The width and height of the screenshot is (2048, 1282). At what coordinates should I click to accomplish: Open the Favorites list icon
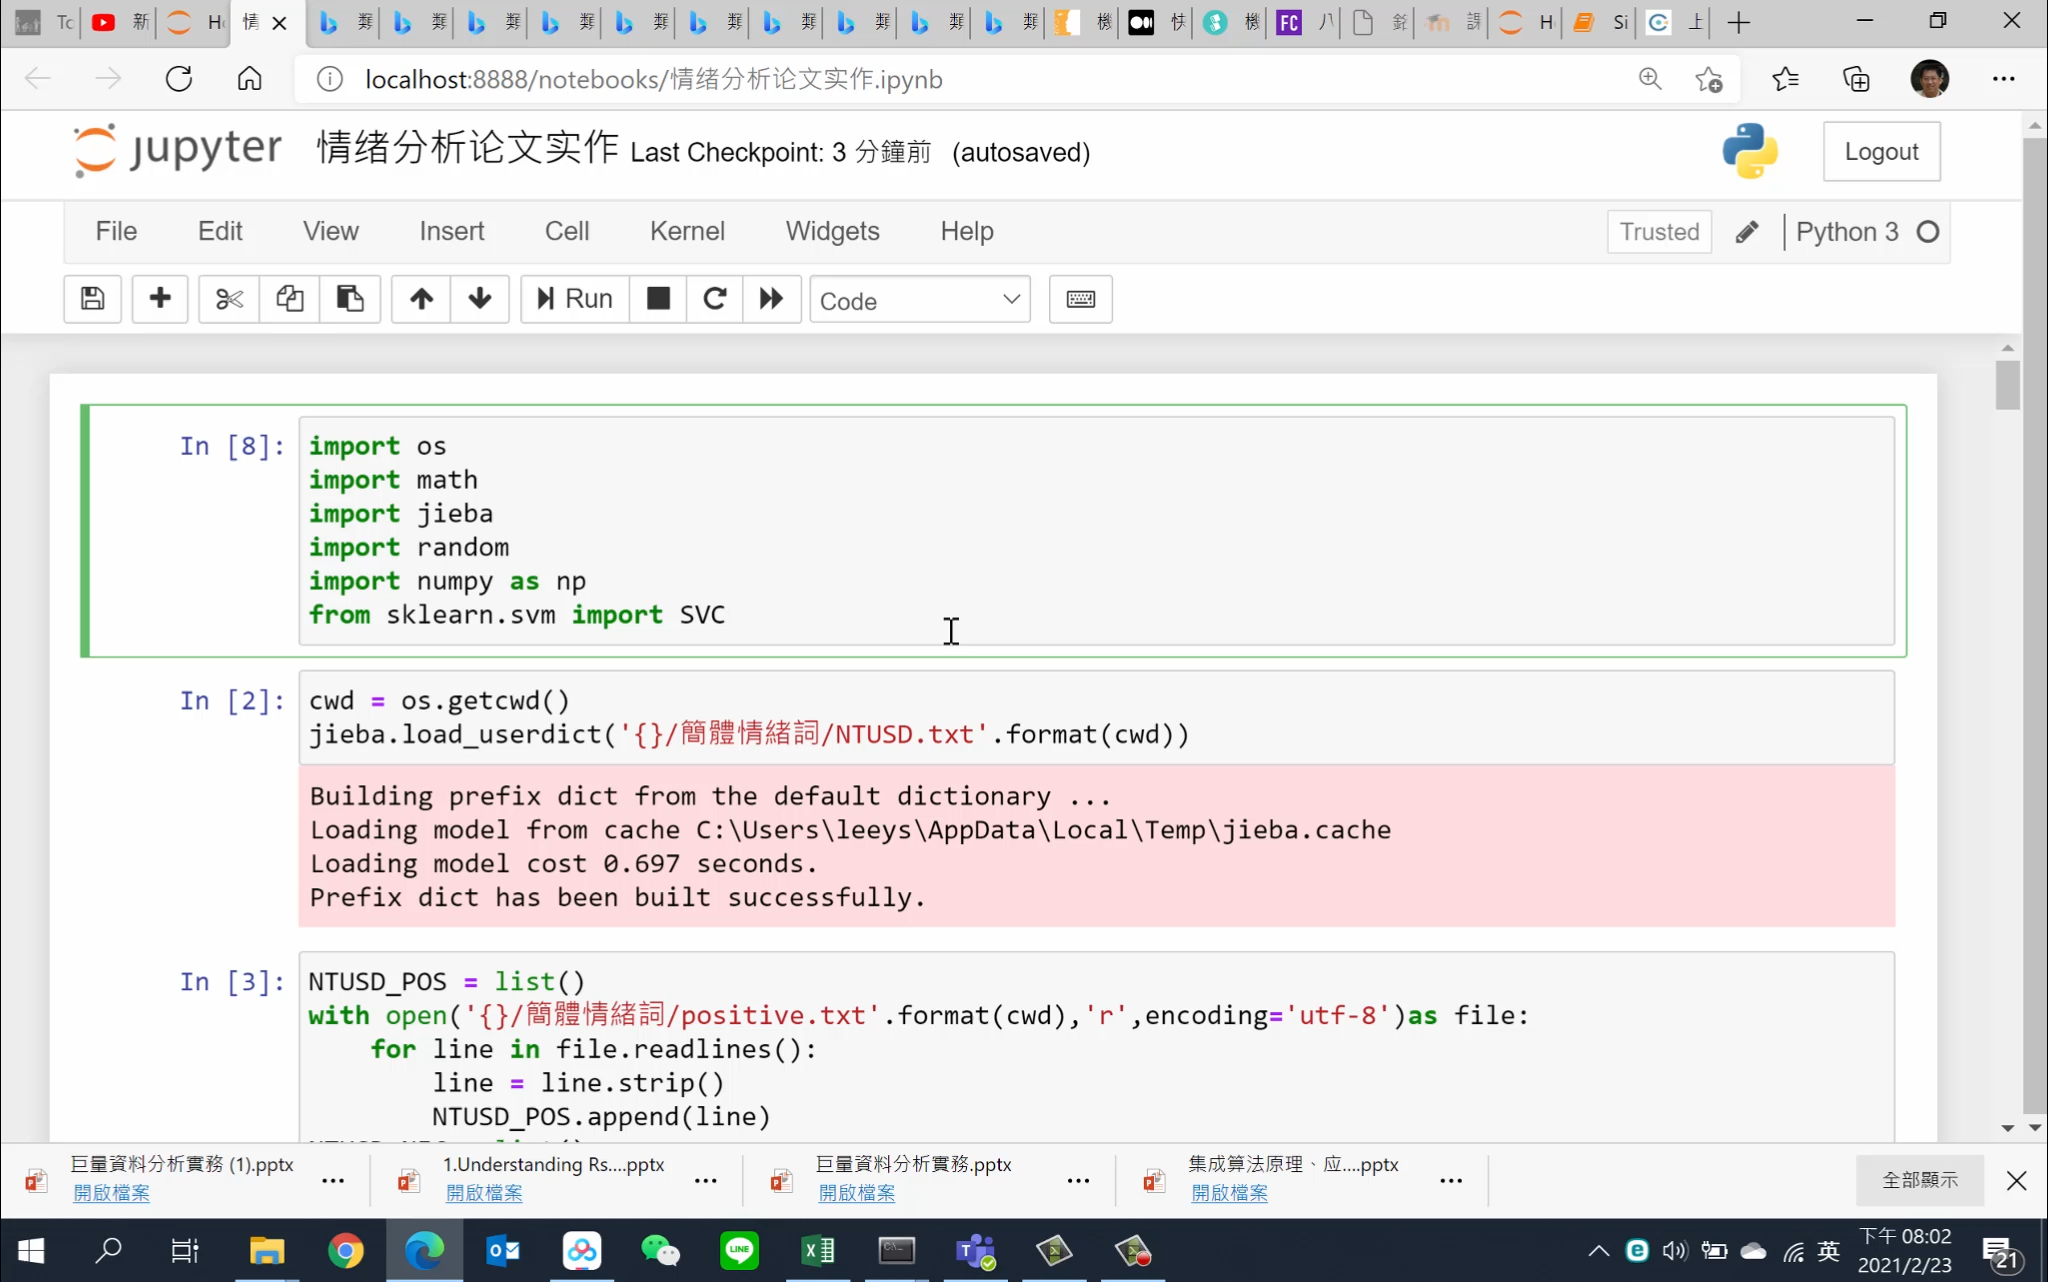1785,79
